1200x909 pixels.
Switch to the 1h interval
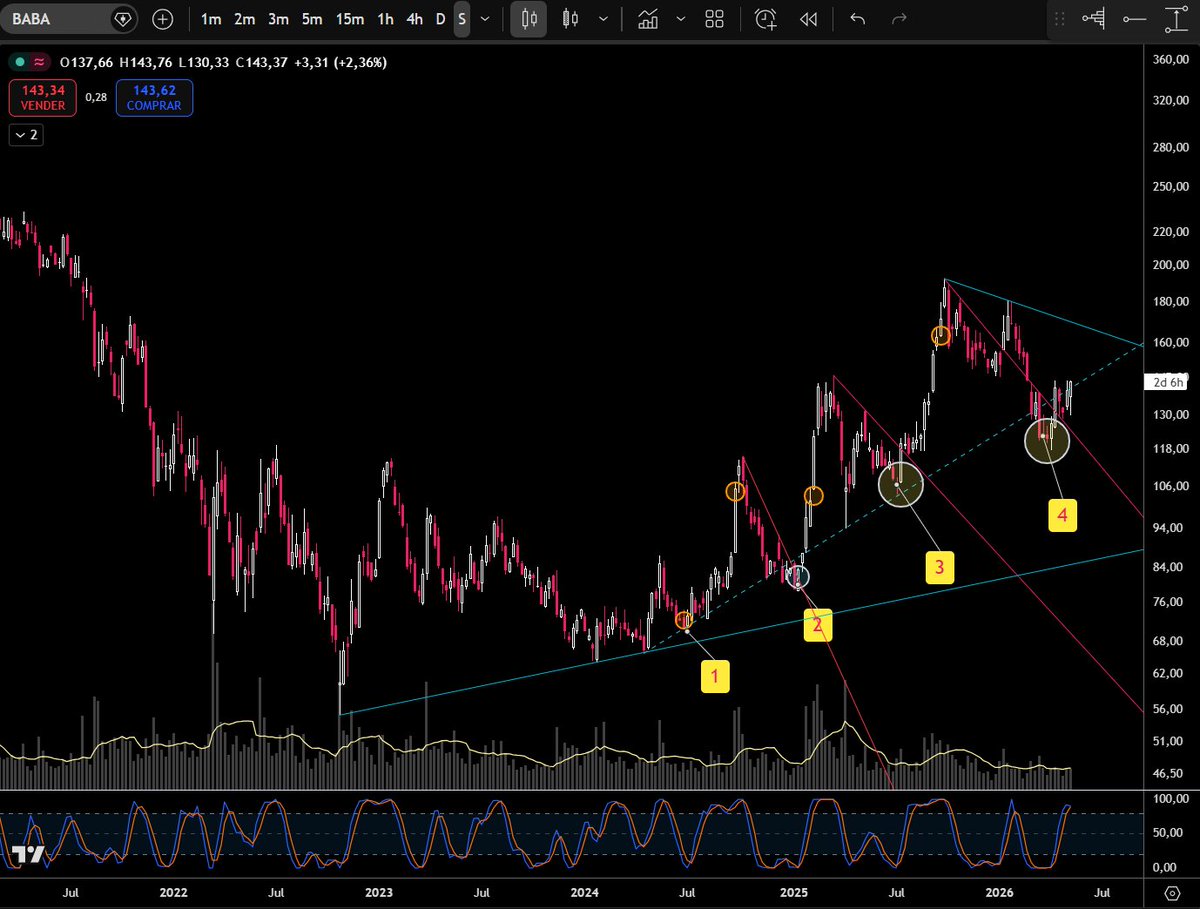386,19
